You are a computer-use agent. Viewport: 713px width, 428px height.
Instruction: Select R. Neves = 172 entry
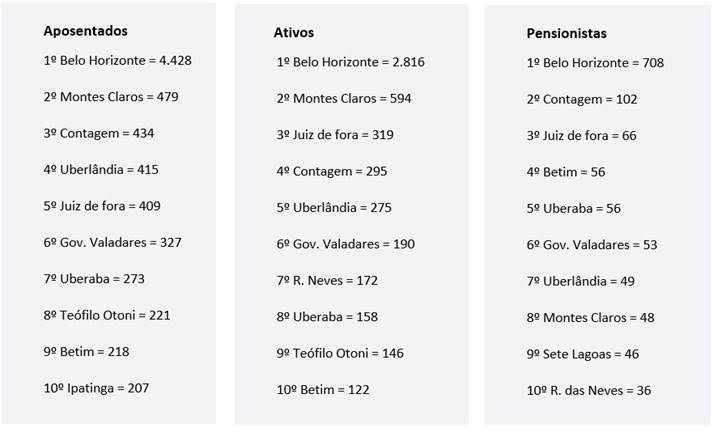[x=328, y=280]
